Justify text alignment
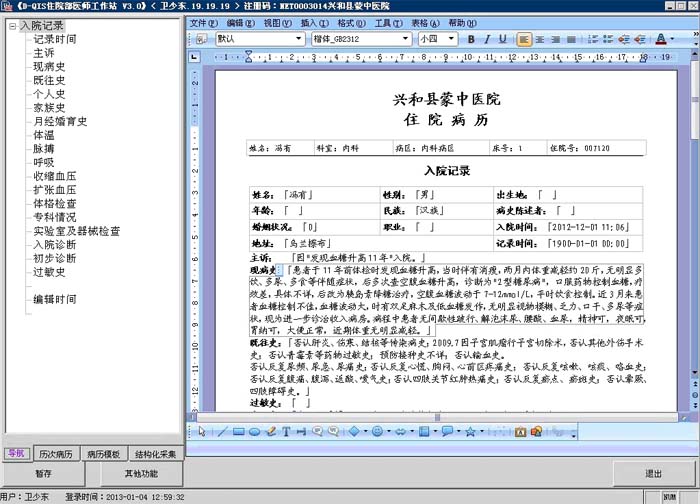This screenshot has width=700, height=504. coord(571,39)
